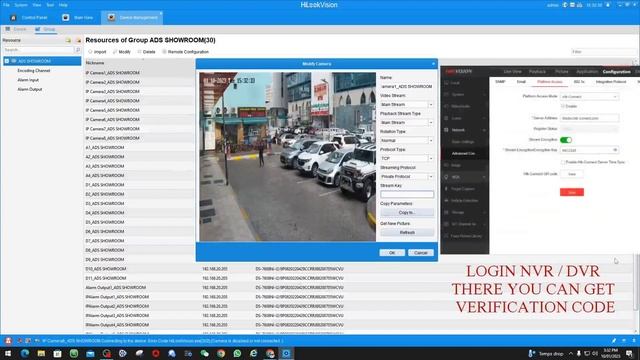Switch to the Main View tab
This screenshot has width=640, height=360.
coord(77,18)
